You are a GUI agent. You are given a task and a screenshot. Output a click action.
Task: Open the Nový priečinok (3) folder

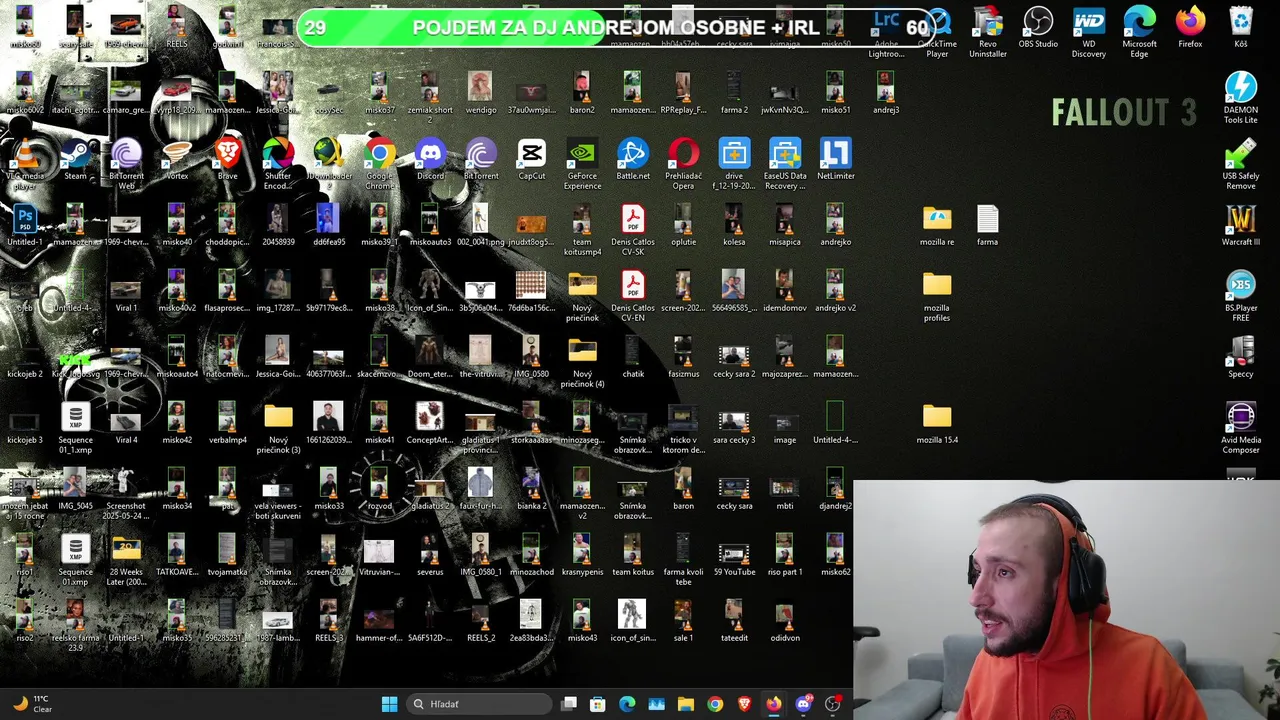(278, 427)
